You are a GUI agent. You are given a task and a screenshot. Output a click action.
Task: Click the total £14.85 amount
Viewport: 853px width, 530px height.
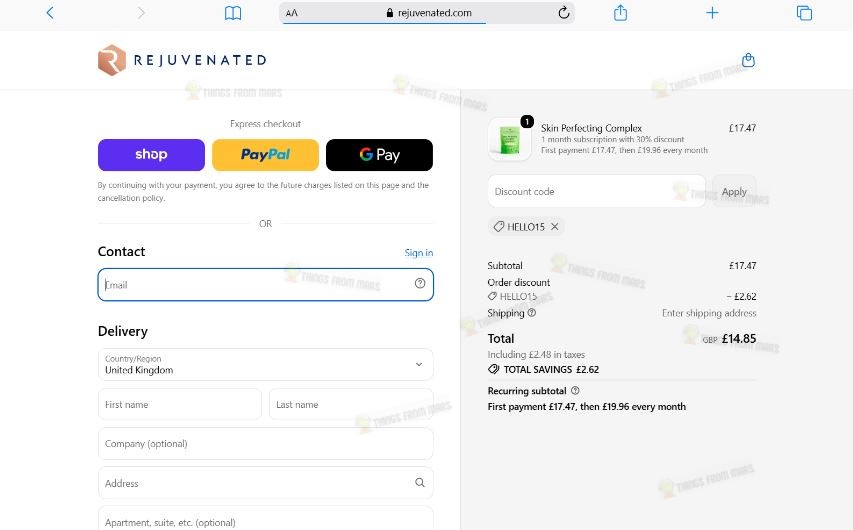[739, 338]
